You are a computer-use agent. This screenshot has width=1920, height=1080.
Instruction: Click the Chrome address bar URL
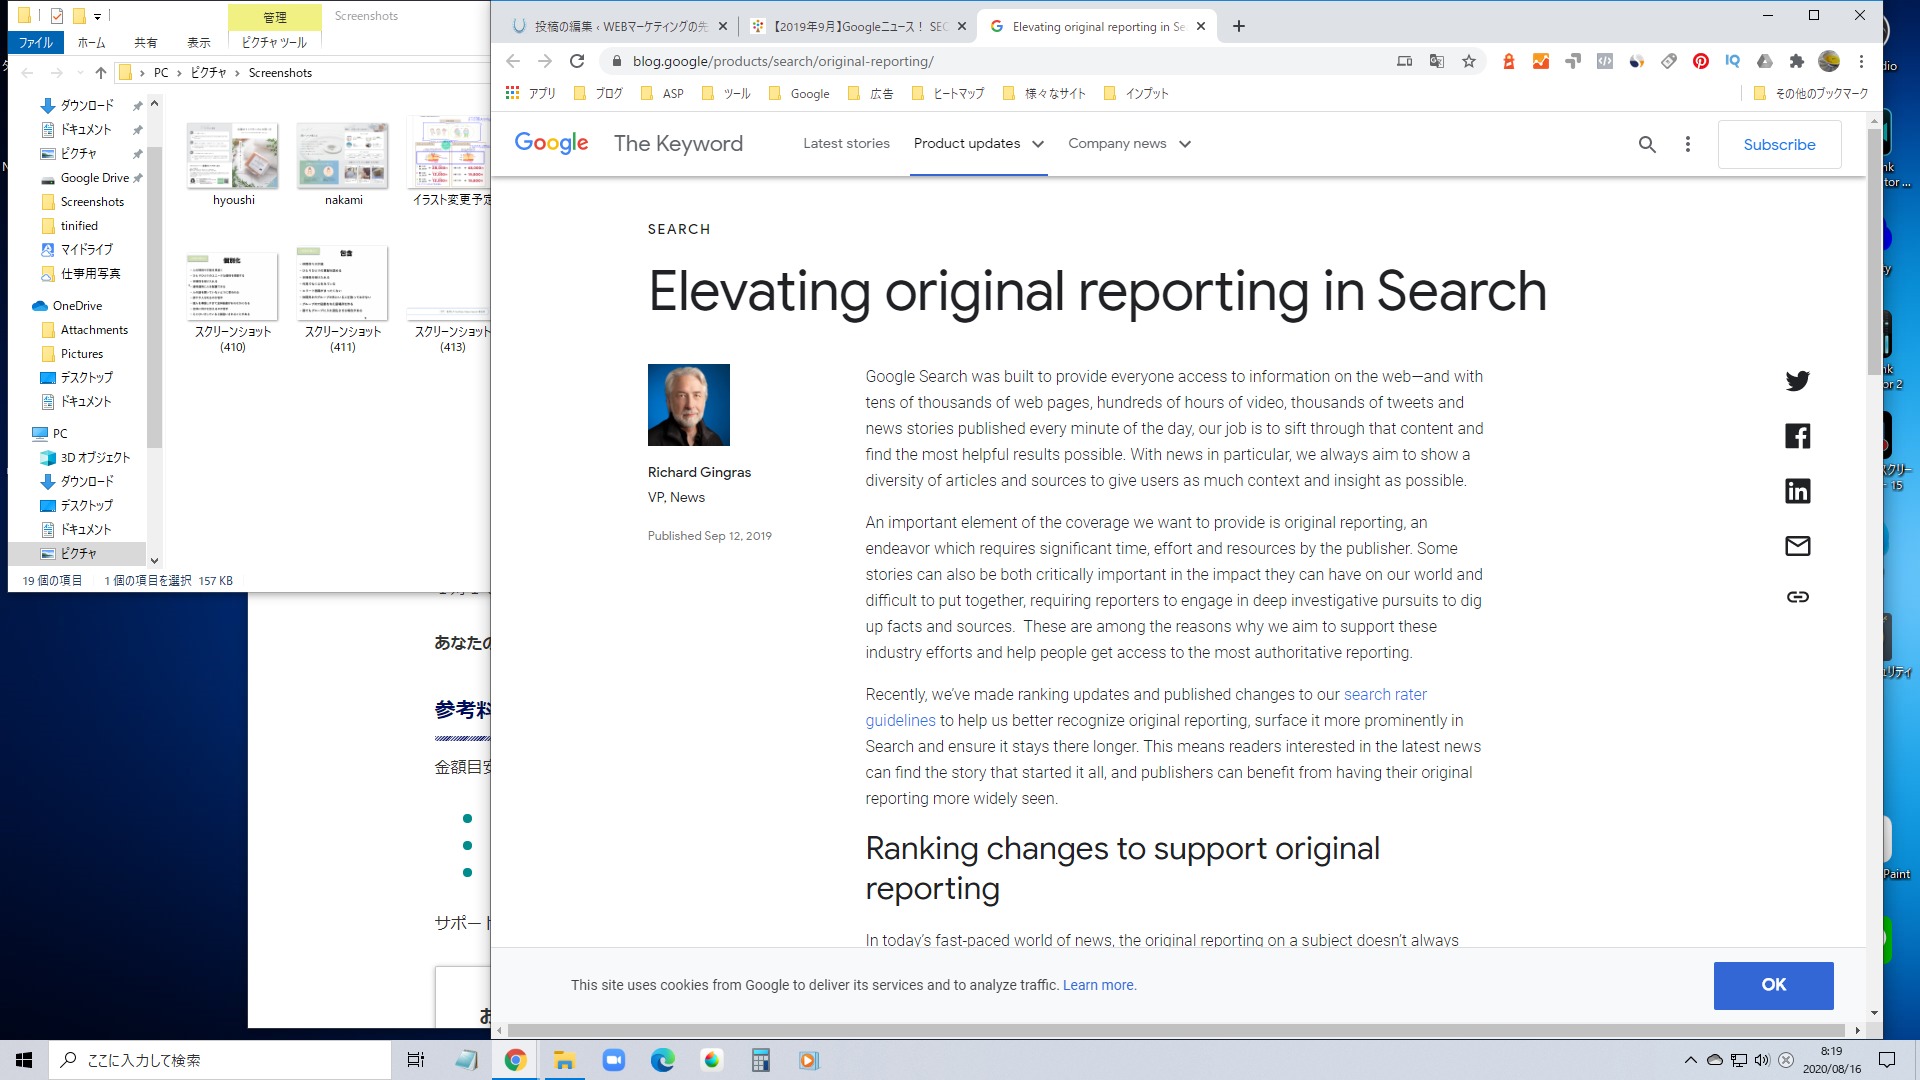783,61
